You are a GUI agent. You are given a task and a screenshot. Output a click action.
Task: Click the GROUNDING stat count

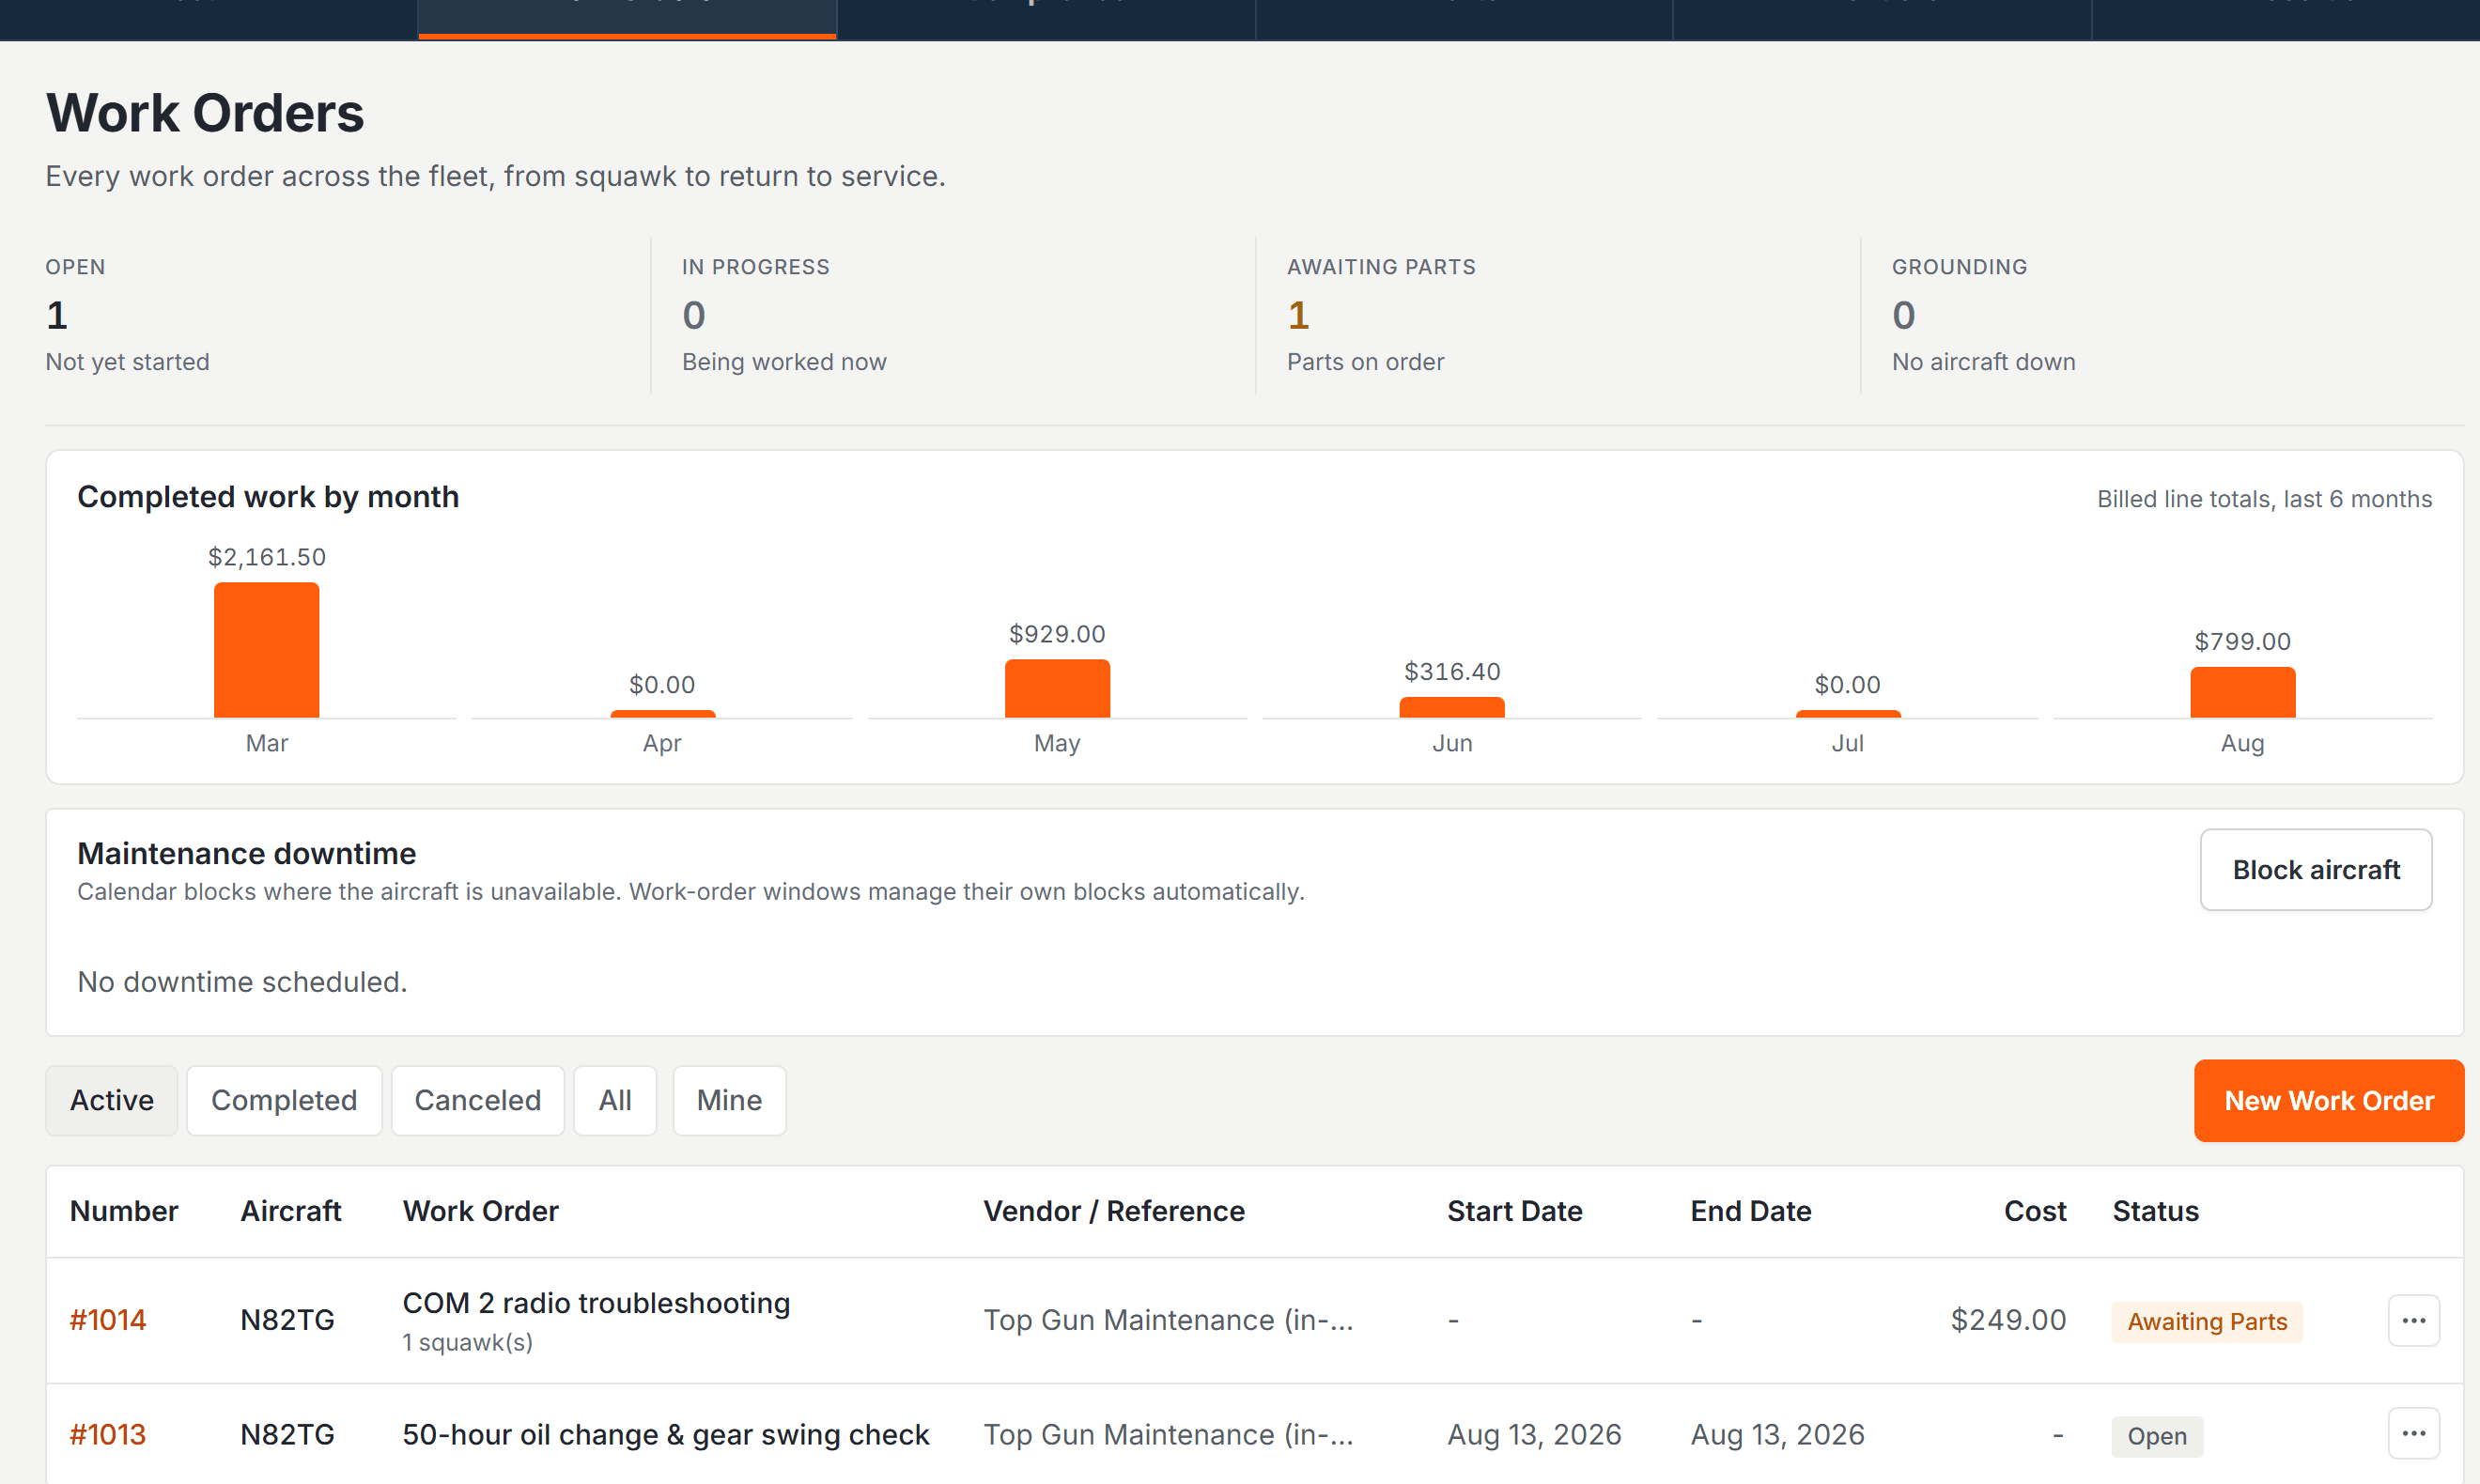pos(1904,316)
